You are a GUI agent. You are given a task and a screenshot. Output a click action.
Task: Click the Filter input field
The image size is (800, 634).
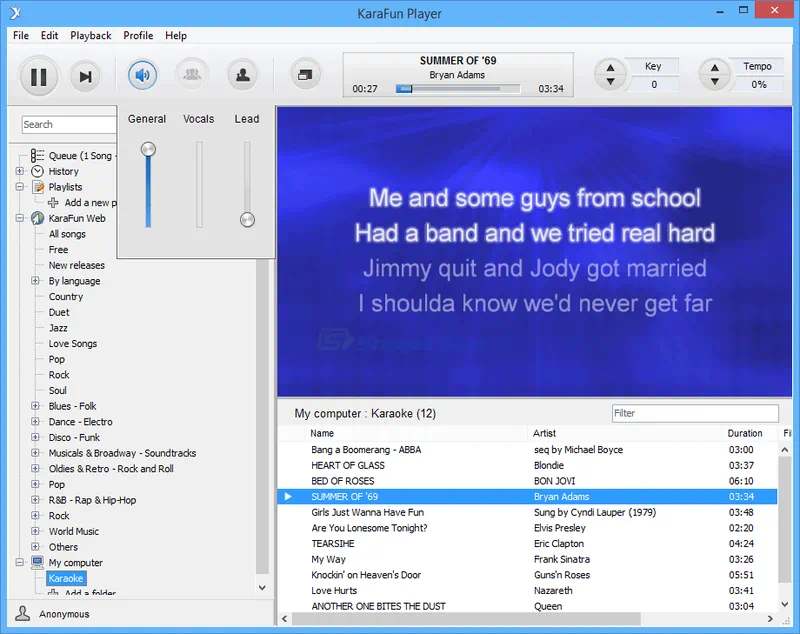click(x=695, y=413)
